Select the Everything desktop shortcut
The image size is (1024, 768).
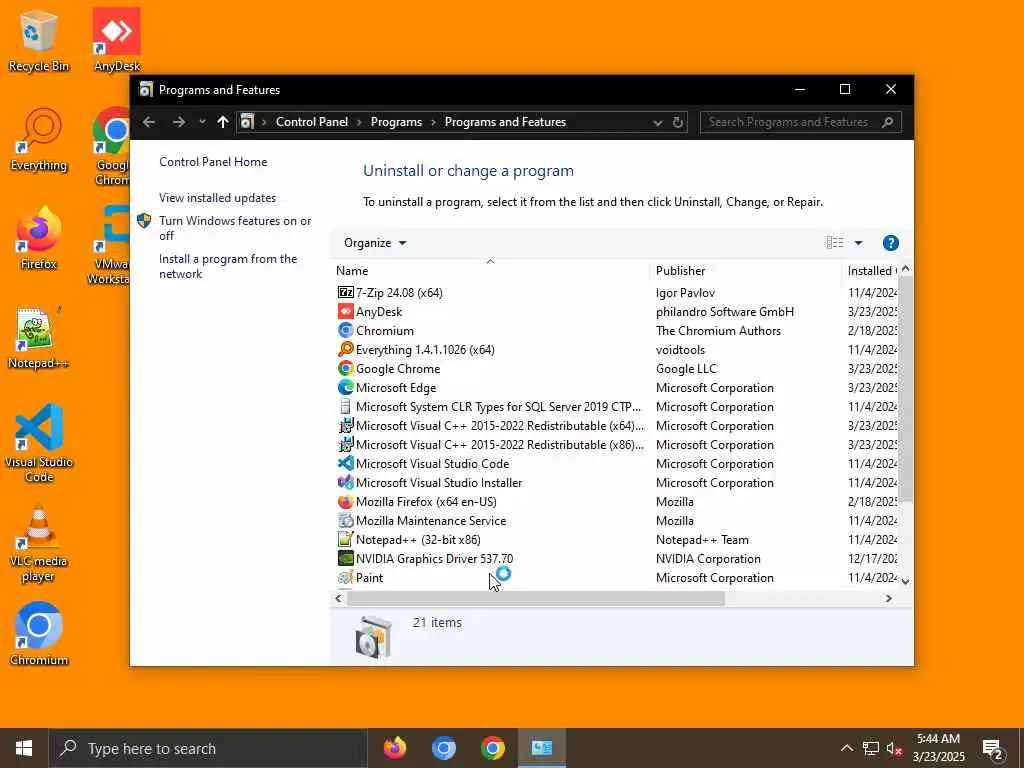pos(39,140)
